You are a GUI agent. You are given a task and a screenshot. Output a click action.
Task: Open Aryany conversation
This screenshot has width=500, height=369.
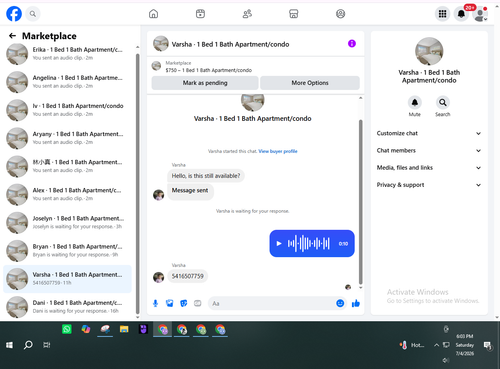pyautogui.click(x=68, y=138)
